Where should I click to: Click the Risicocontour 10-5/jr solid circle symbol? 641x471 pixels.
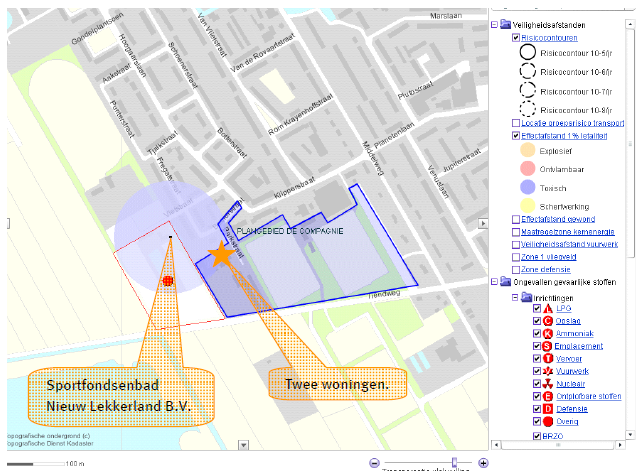pyautogui.click(x=528, y=53)
